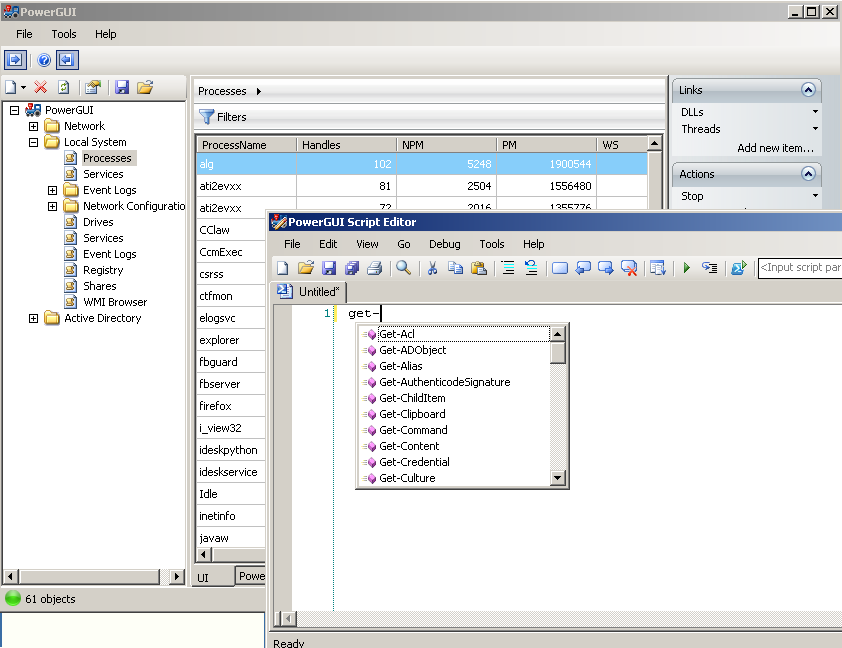Open the DLLs link dropdown arrow
Viewport: 842px width, 648px height.
[x=815, y=112]
